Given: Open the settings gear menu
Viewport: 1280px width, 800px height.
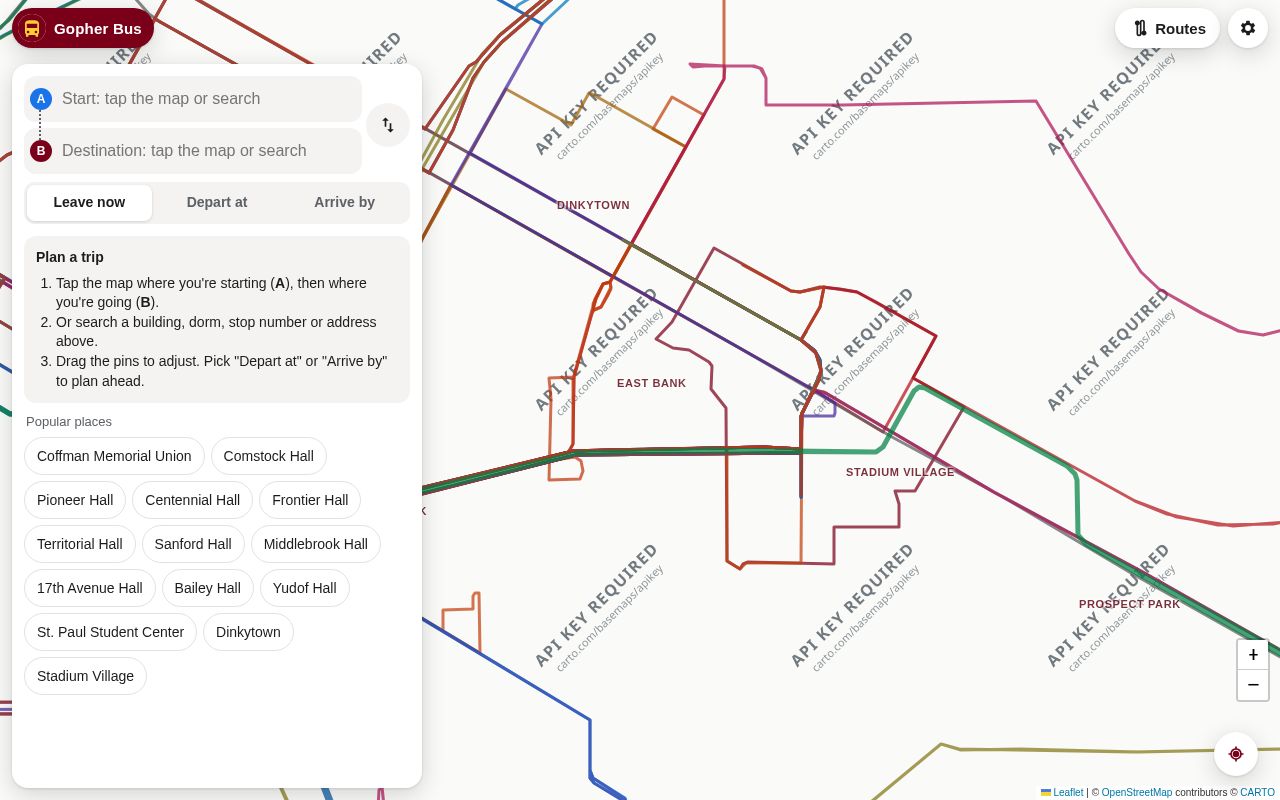Looking at the screenshot, I should [1248, 28].
